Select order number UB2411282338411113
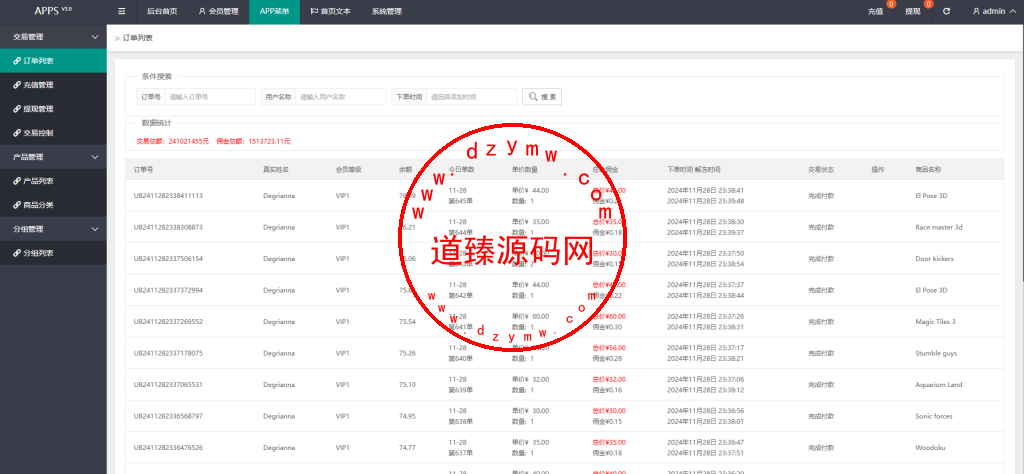 pyautogui.click(x=168, y=195)
